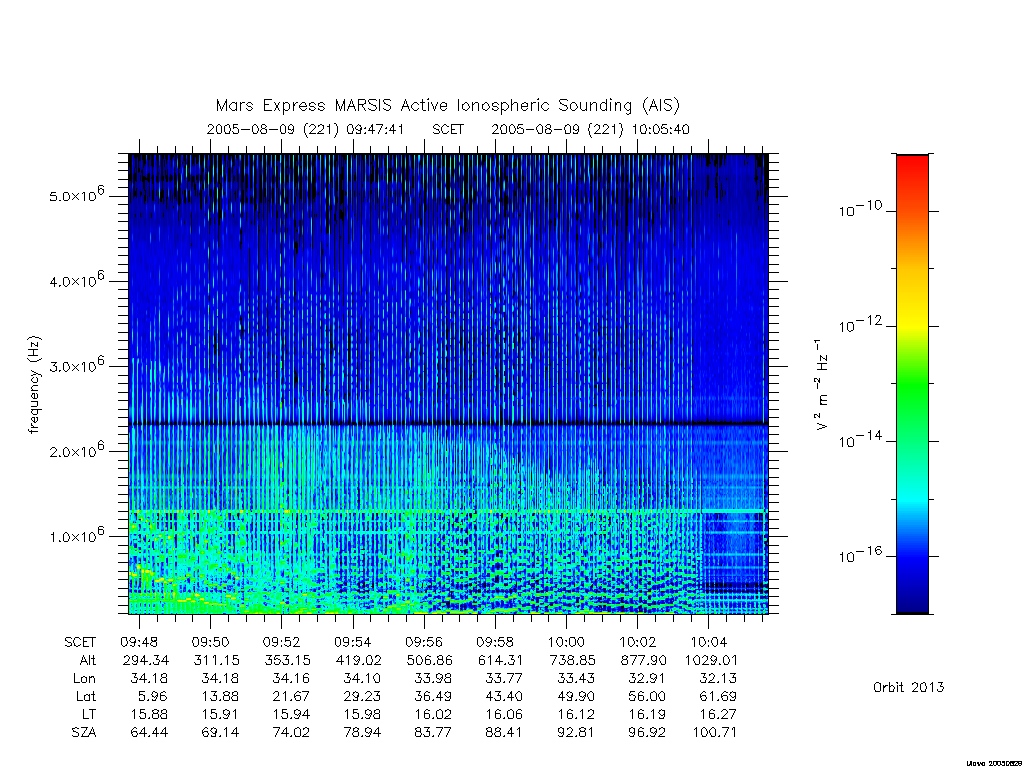The image size is (1024, 768).
Task: Click the 5.0×10^6 frequency axis label
Action: 76,194
